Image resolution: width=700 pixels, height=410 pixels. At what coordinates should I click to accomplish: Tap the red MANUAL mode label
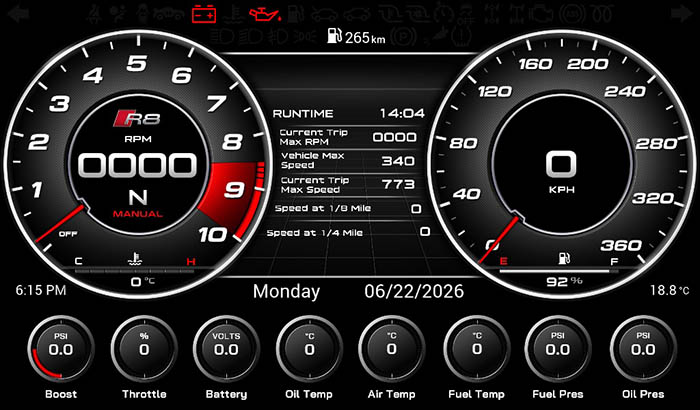click(x=138, y=214)
